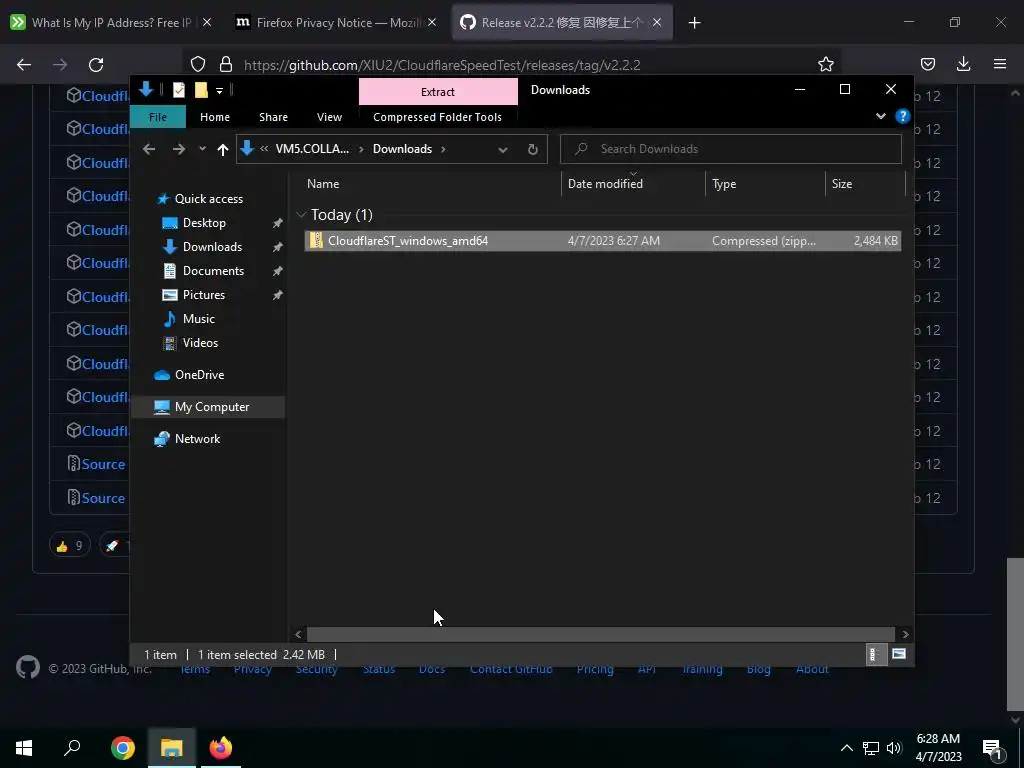The image size is (1024, 768).
Task: Open Windows search from the taskbar
Action: 72,748
